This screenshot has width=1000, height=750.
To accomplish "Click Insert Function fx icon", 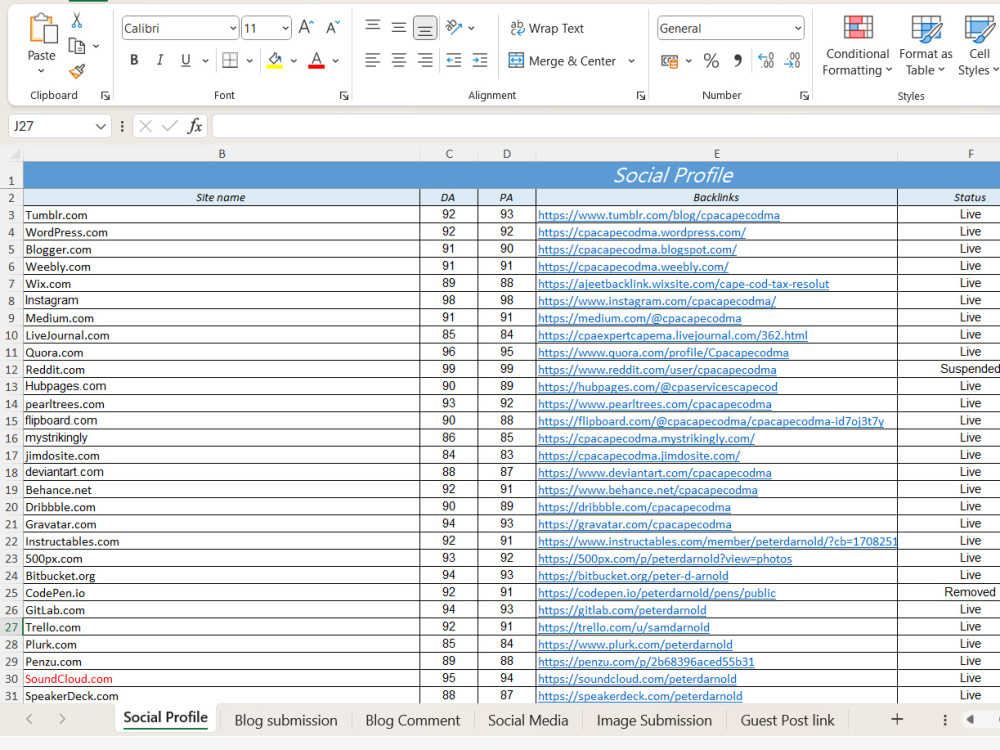I will click(195, 126).
